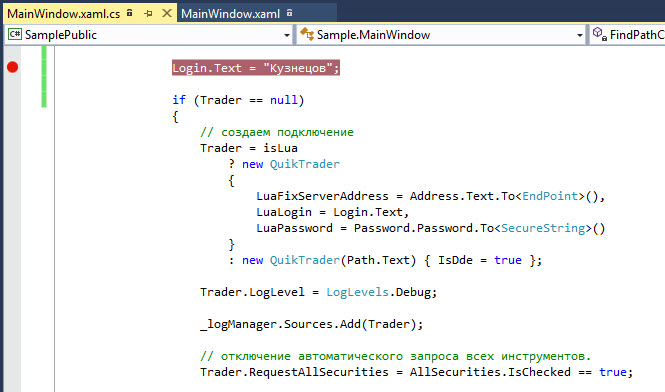Click green change-tracking bar in editor margin
The width and height of the screenshot is (665, 392).
click(44, 76)
